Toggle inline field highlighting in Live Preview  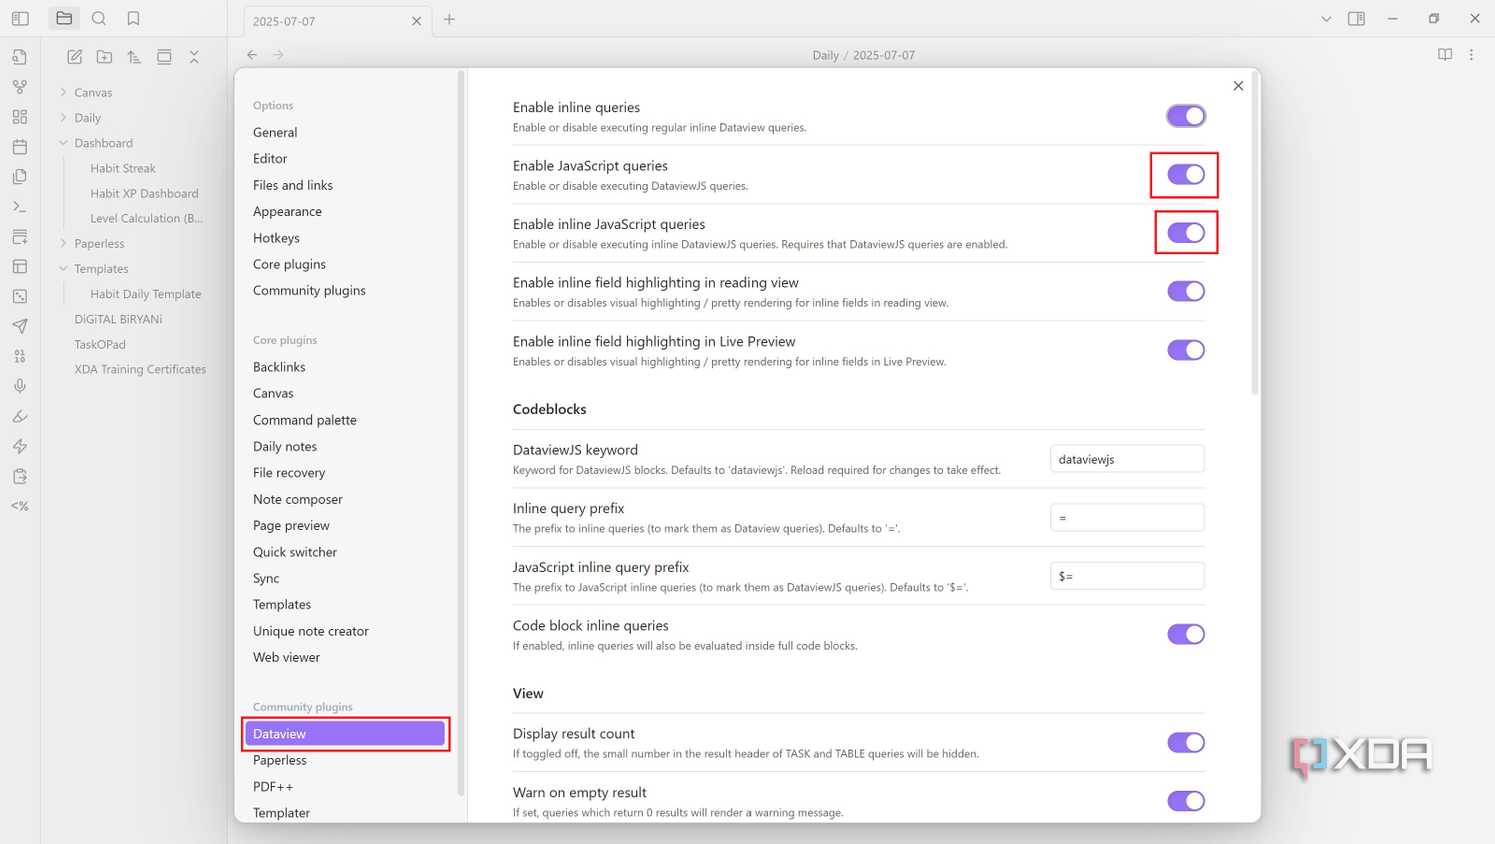point(1186,350)
